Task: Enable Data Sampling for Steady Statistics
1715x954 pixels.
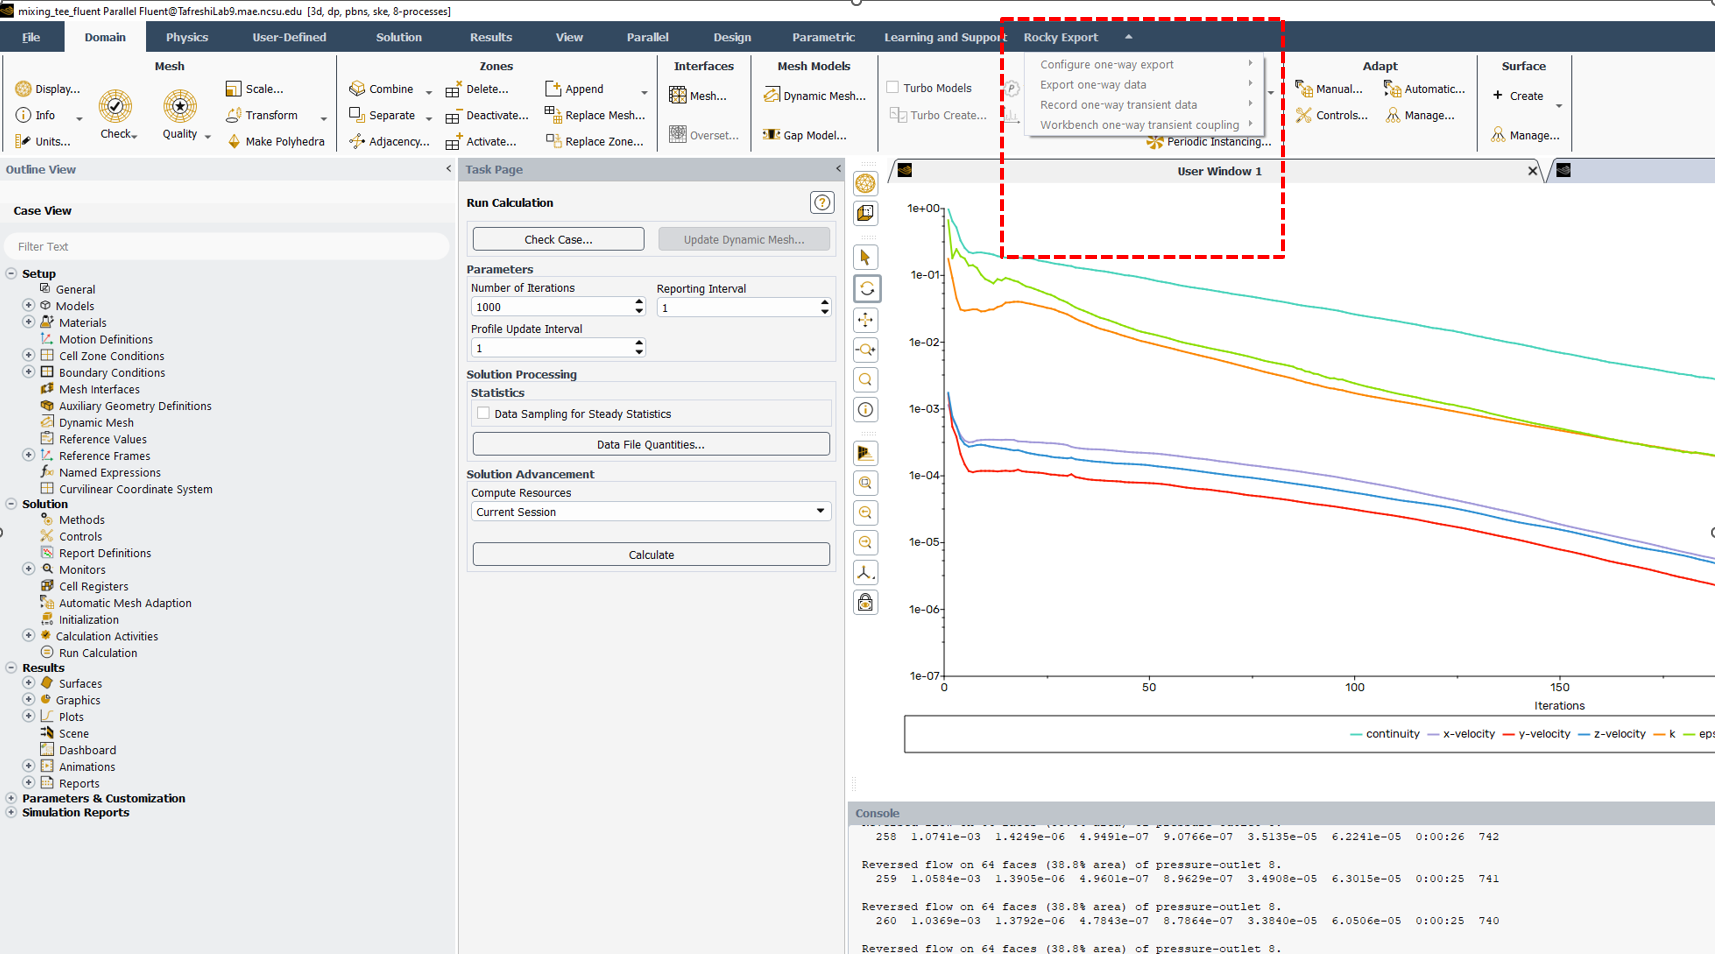Action: pyautogui.click(x=484, y=414)
